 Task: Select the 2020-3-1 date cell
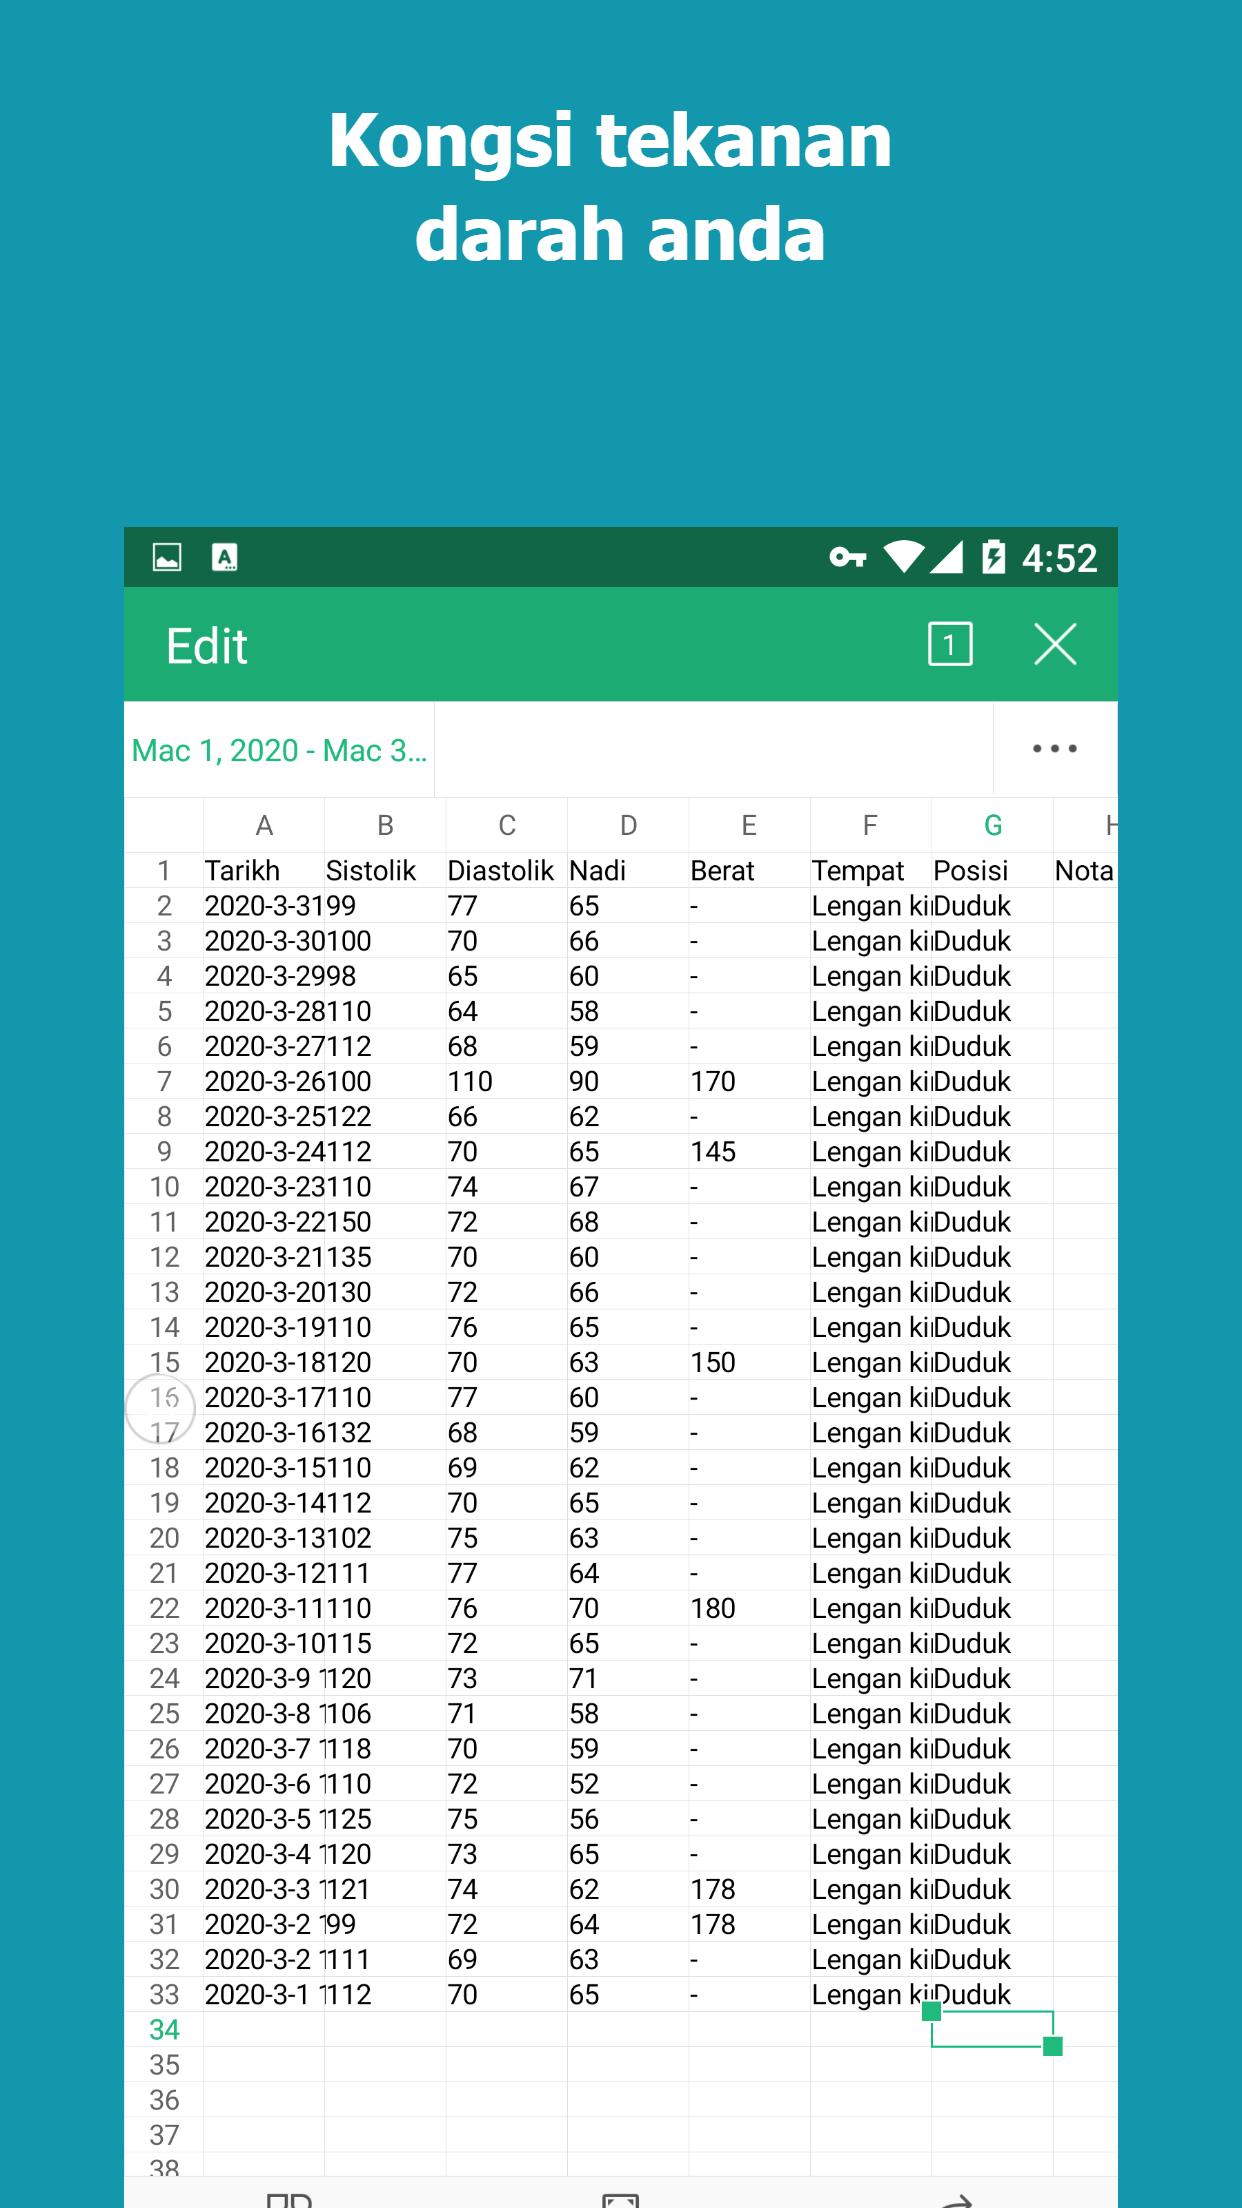coord(264,1994)
